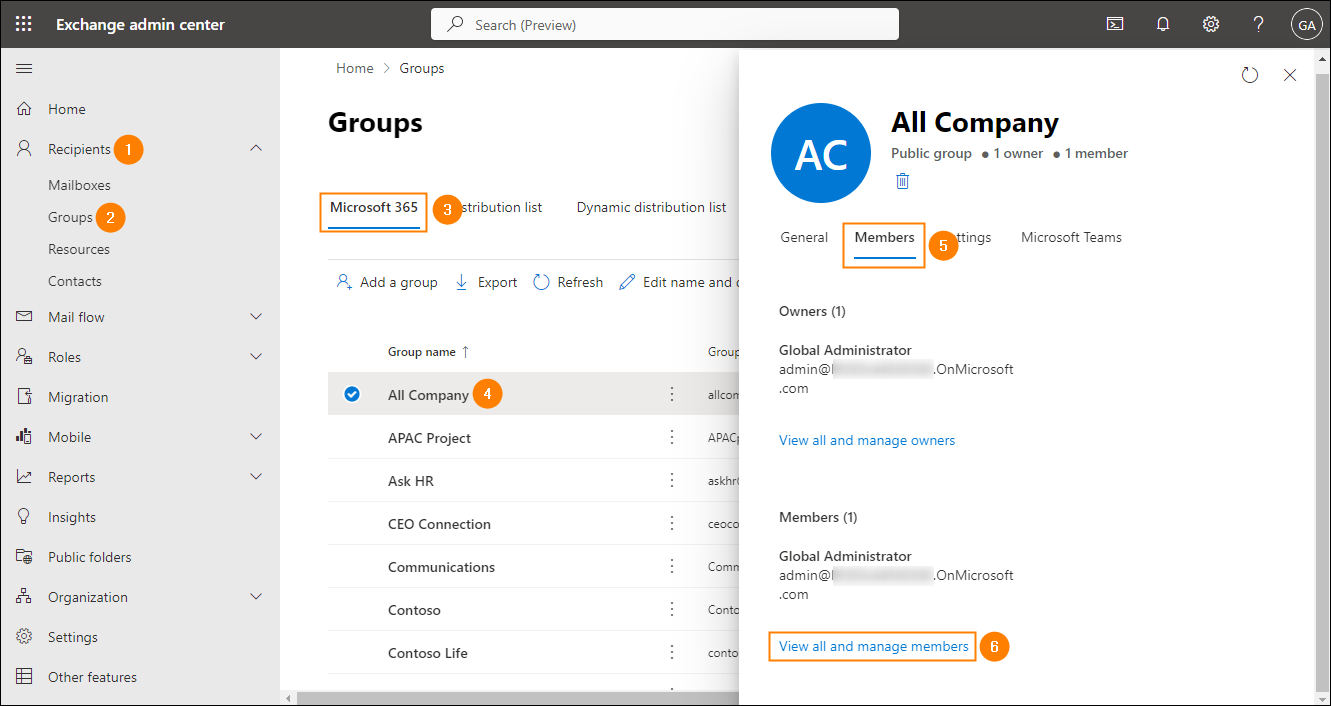Click the Insights lightbulb icon
The image size is (1331, 706).
point(25,517)
